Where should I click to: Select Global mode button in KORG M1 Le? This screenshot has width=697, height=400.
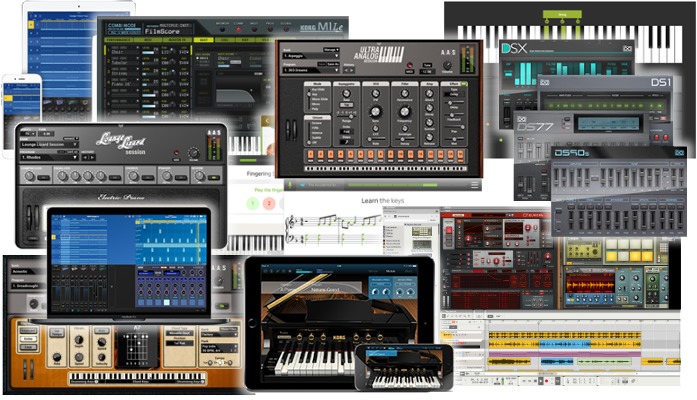pyautogui.click(x=286, y=30)
